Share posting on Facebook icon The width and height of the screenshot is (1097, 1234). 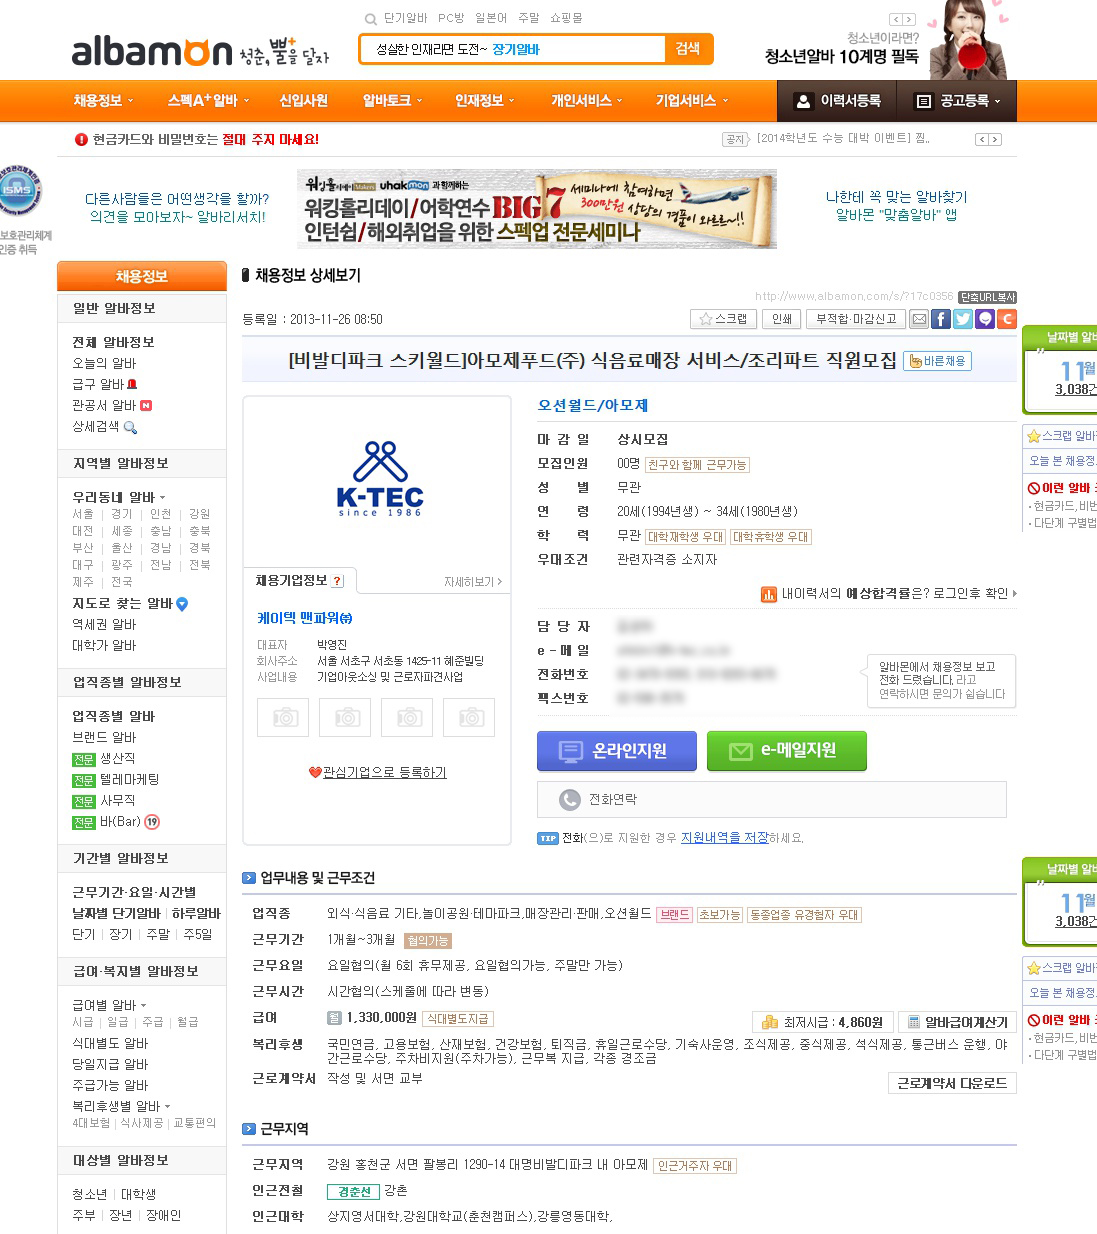click(941, 319)
